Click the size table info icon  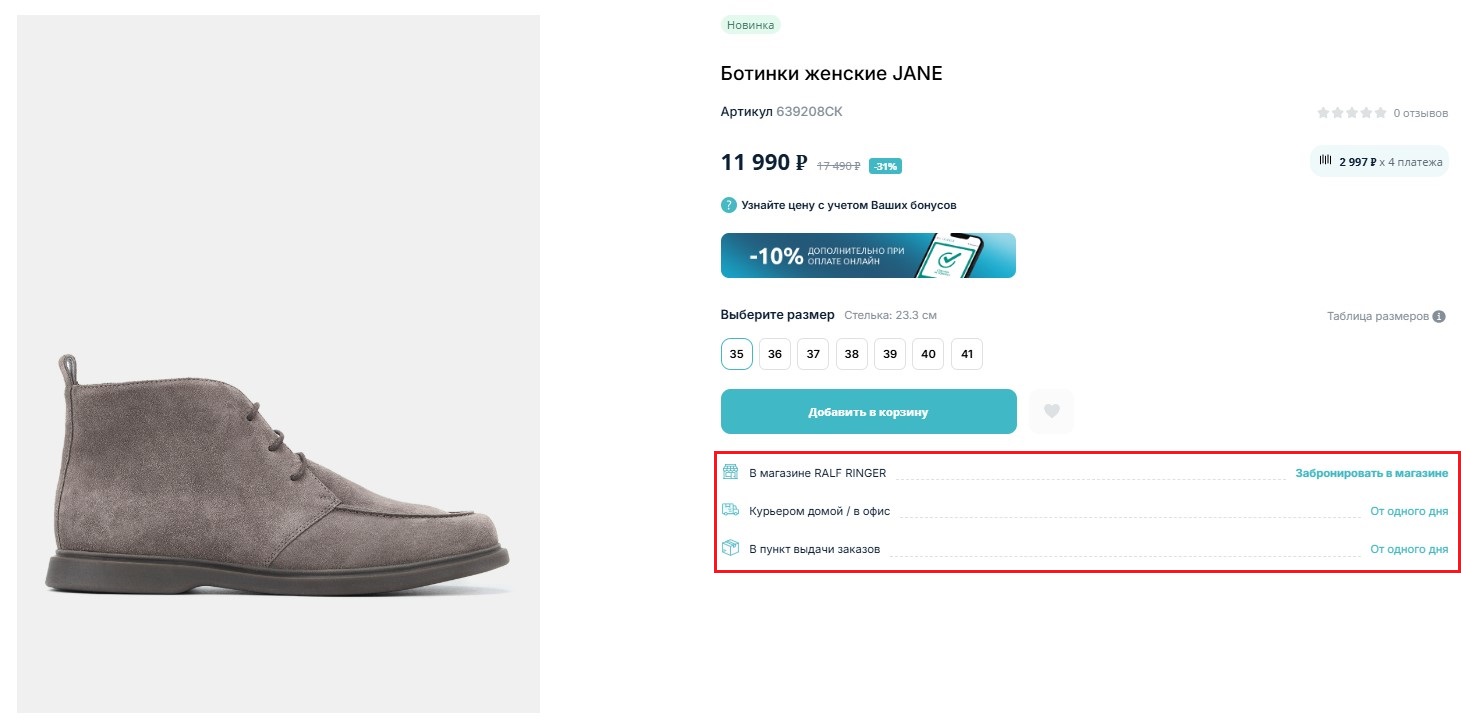pyautogui.click(x=1439, y=317)
